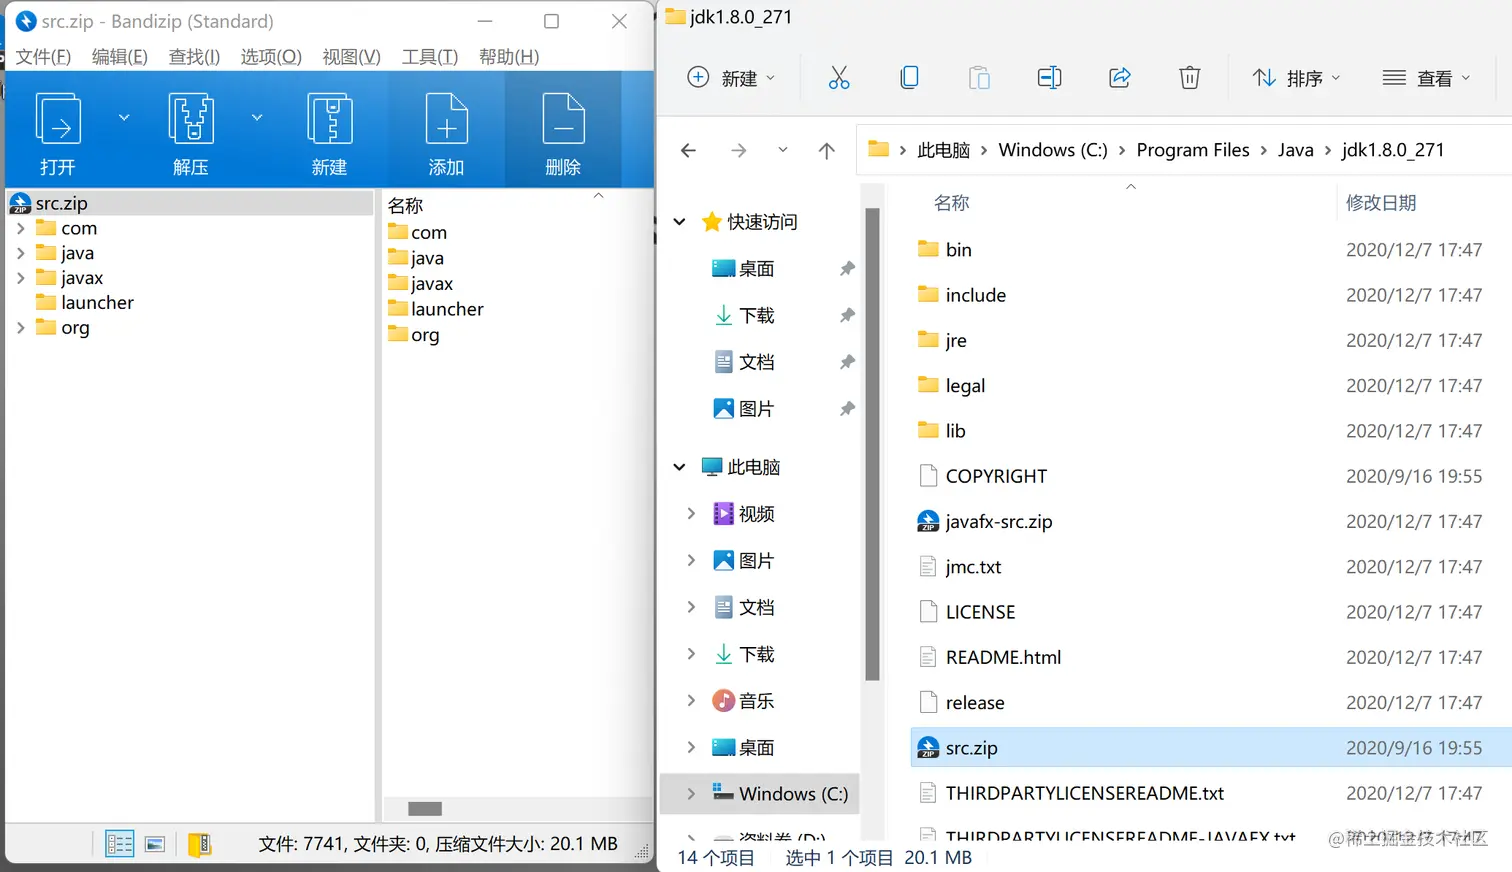
Task: Open the 编辑(E) menu in Bandizip
Action: point(120,56)
